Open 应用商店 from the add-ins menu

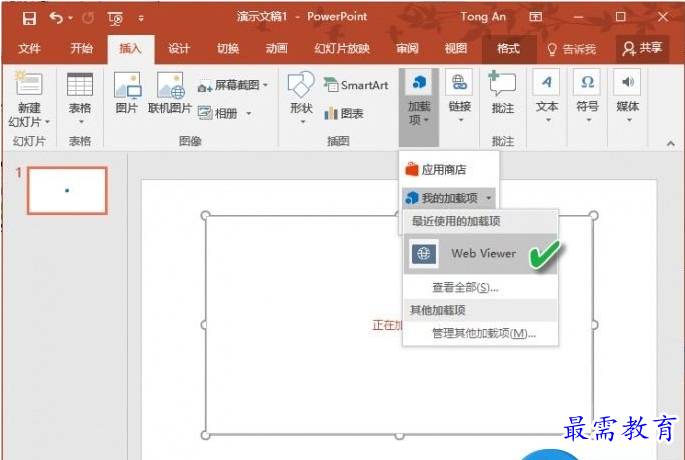point(449,169)
